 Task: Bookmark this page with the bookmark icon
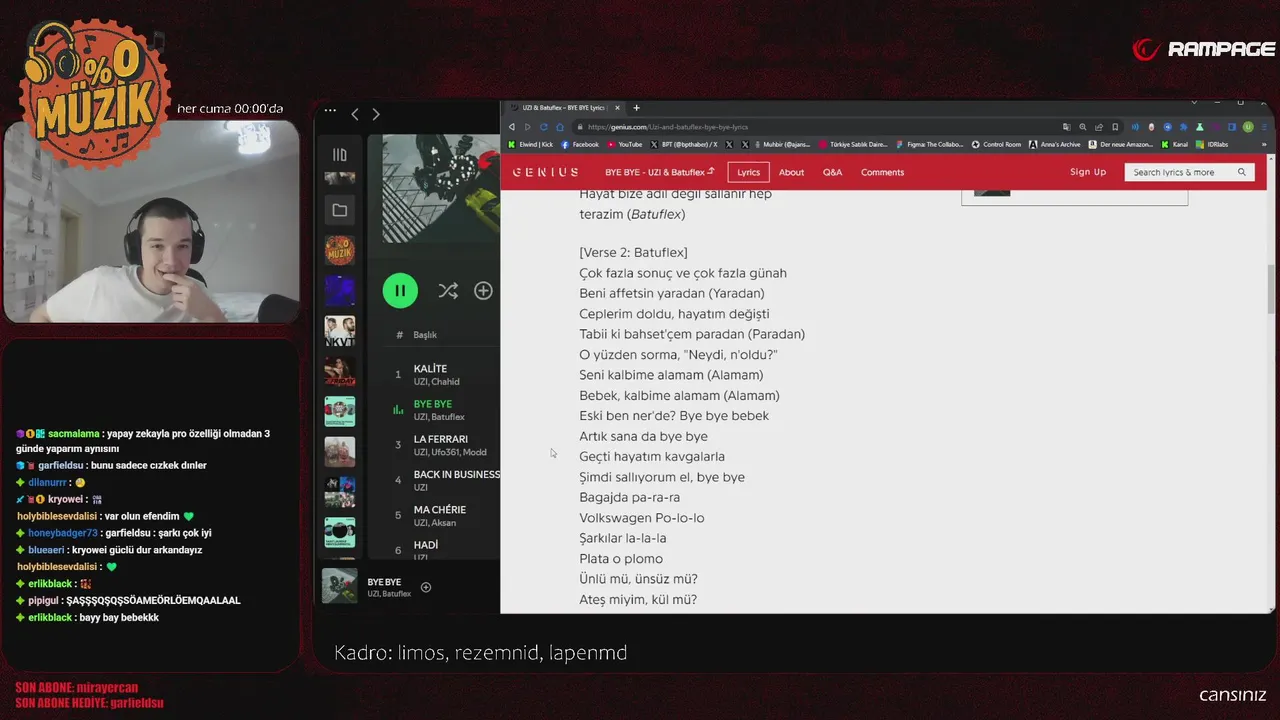pyautogui.click(x=1115, y=127)
